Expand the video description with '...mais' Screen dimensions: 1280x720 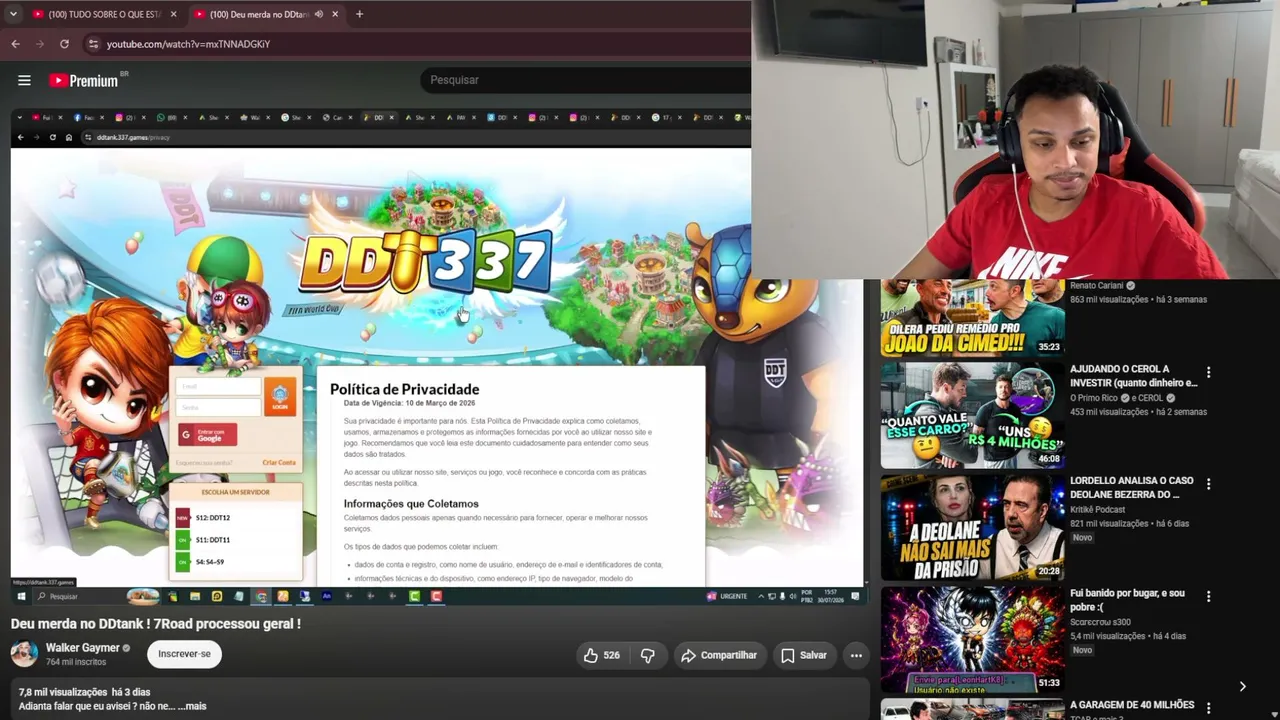click(192, 706)
